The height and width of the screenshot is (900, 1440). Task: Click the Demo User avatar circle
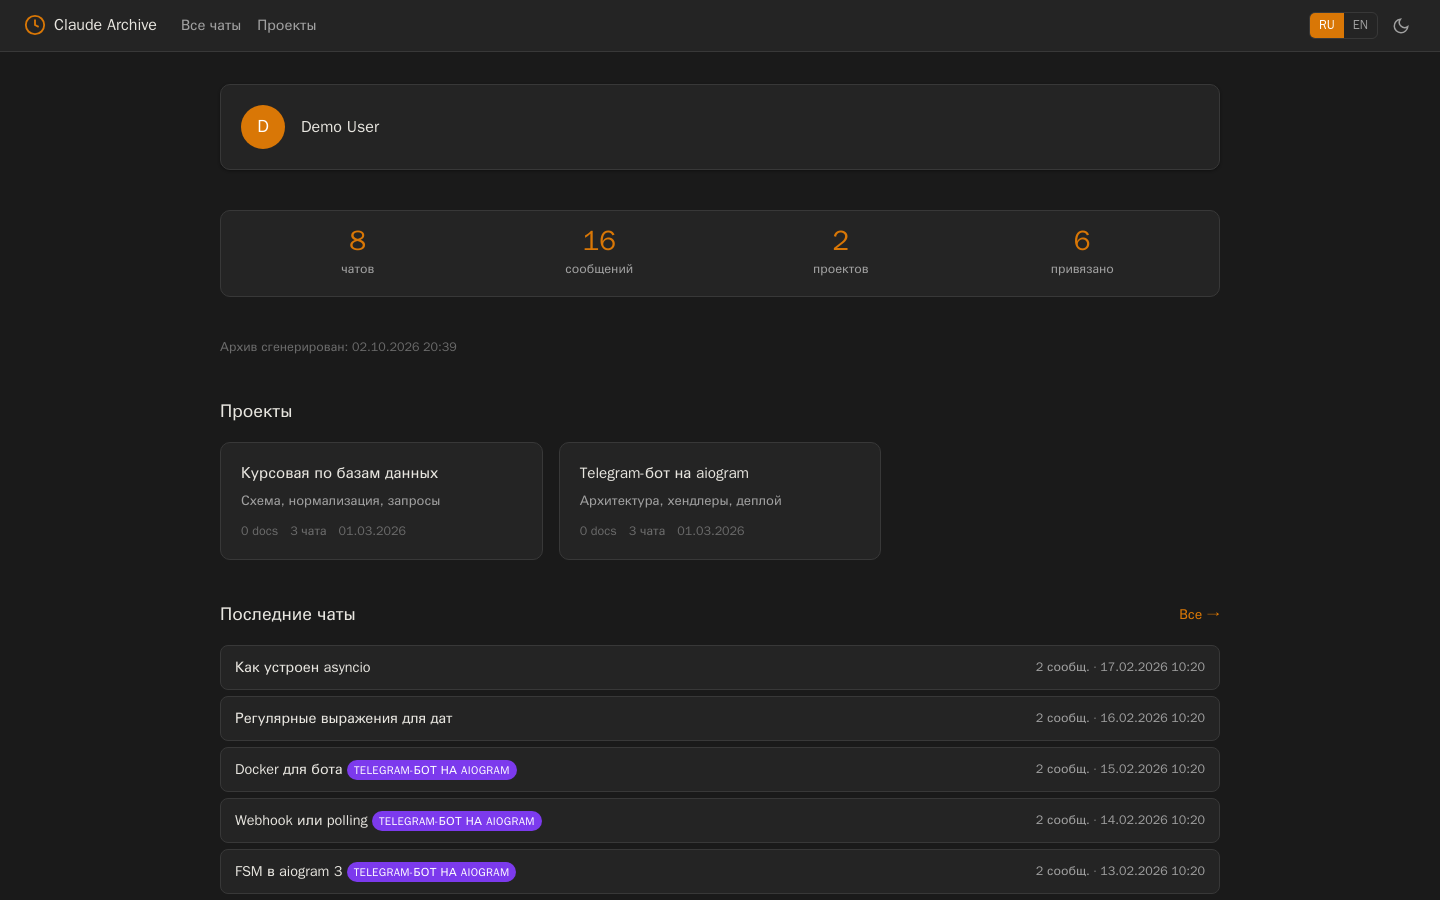pos(263,127)
